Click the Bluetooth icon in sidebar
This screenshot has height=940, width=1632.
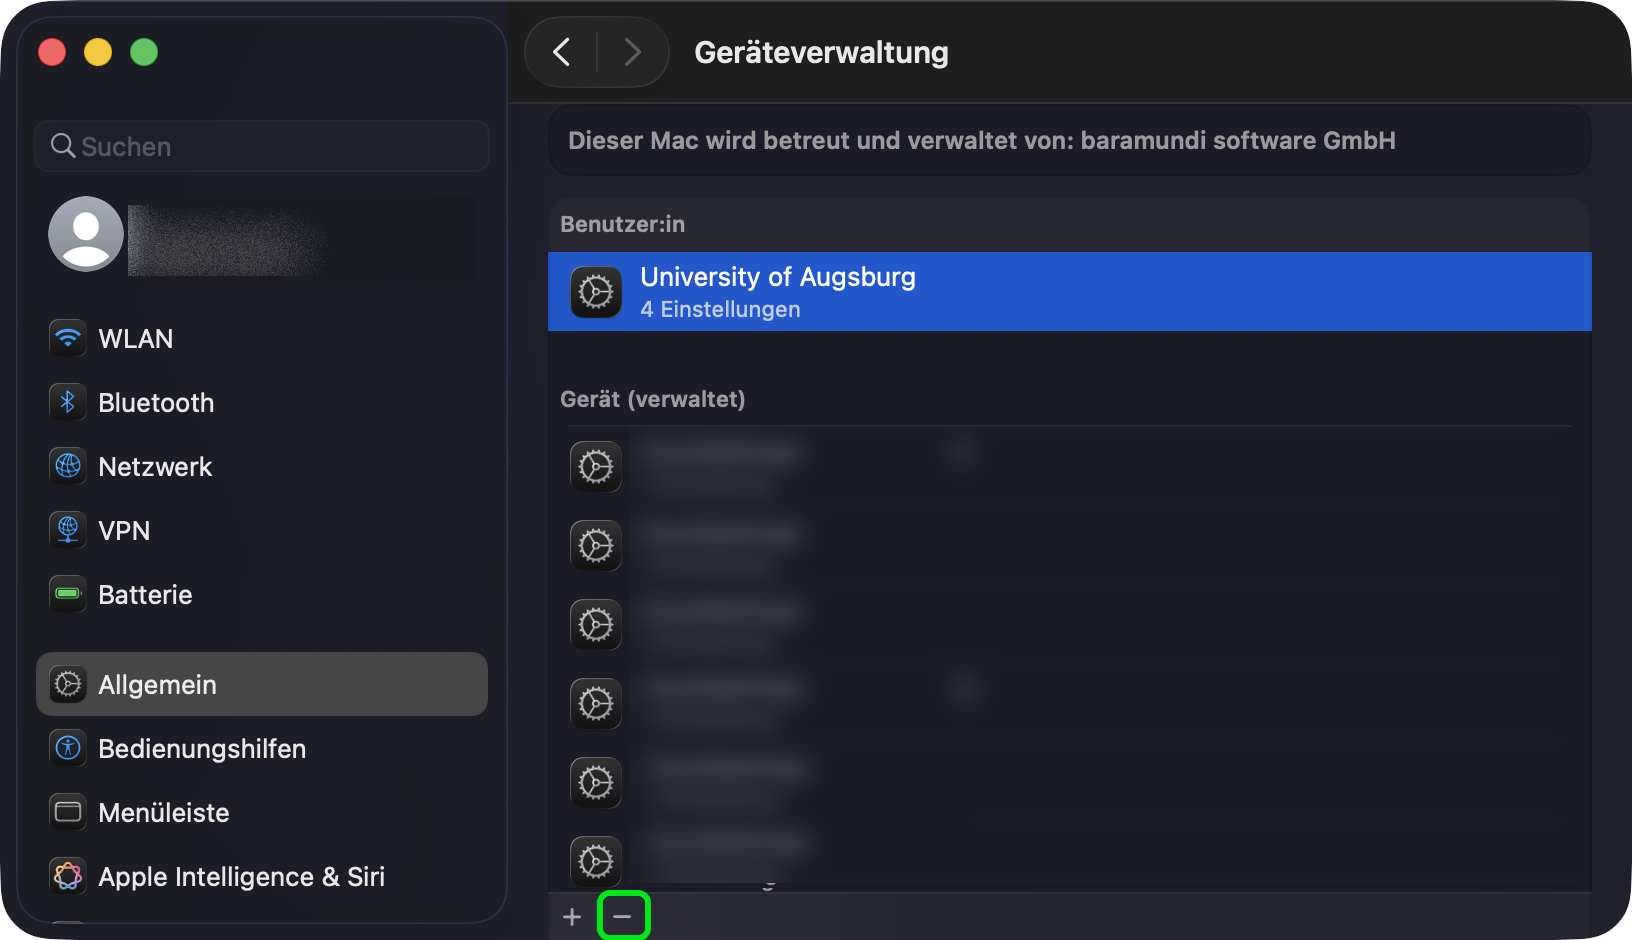68,403
